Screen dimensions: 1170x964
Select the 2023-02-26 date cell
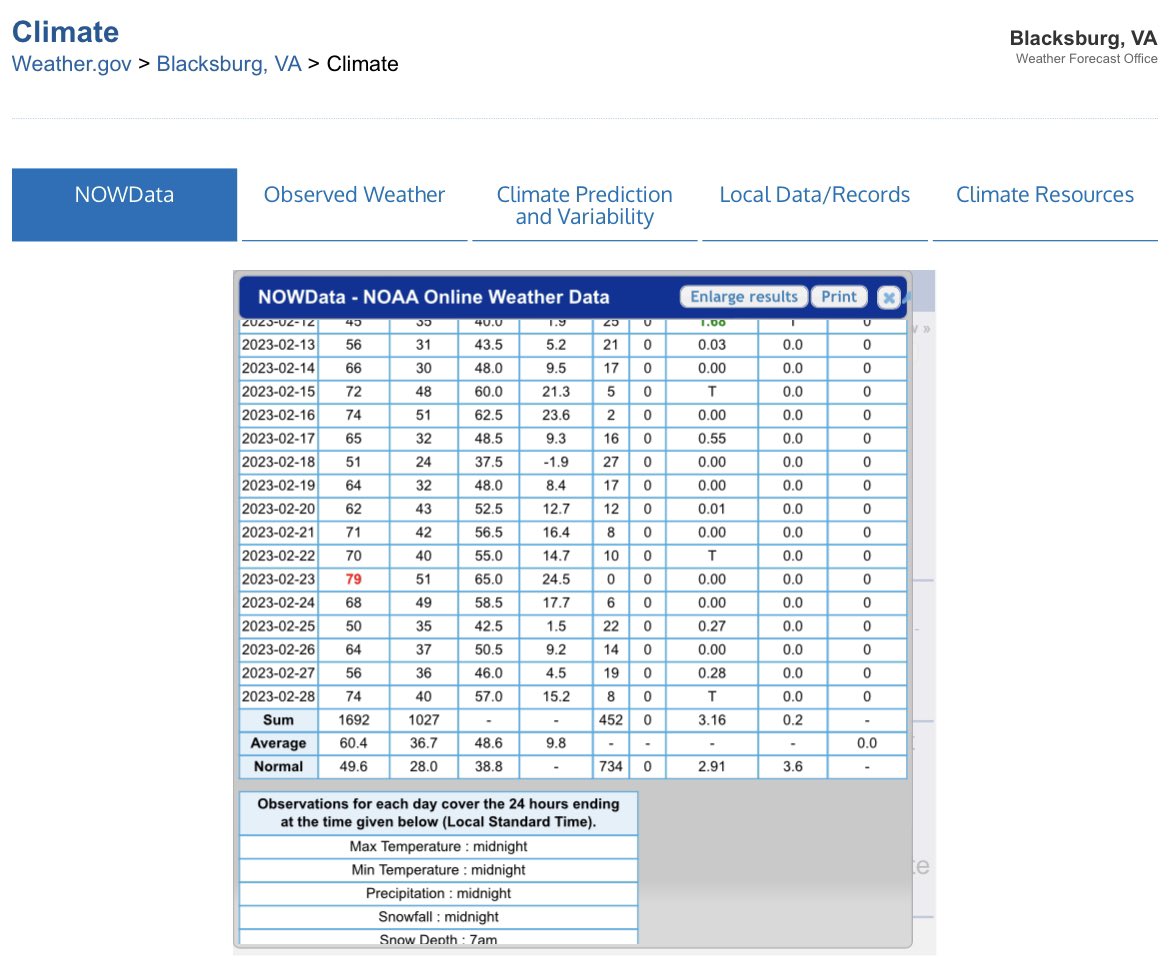point(278,650)
